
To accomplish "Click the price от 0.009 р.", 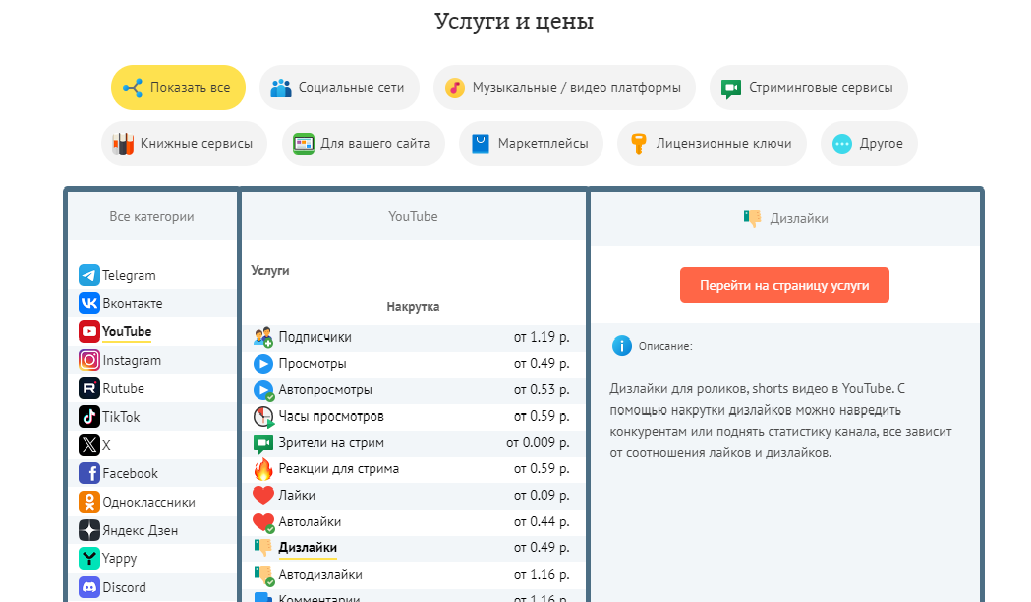I will [x=538, y=442].
